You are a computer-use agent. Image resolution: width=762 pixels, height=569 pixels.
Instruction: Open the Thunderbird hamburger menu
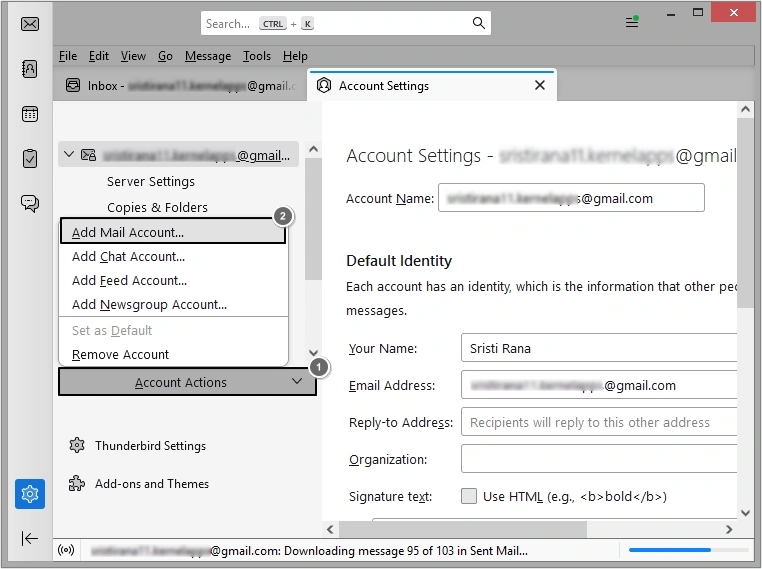[632, 22]
